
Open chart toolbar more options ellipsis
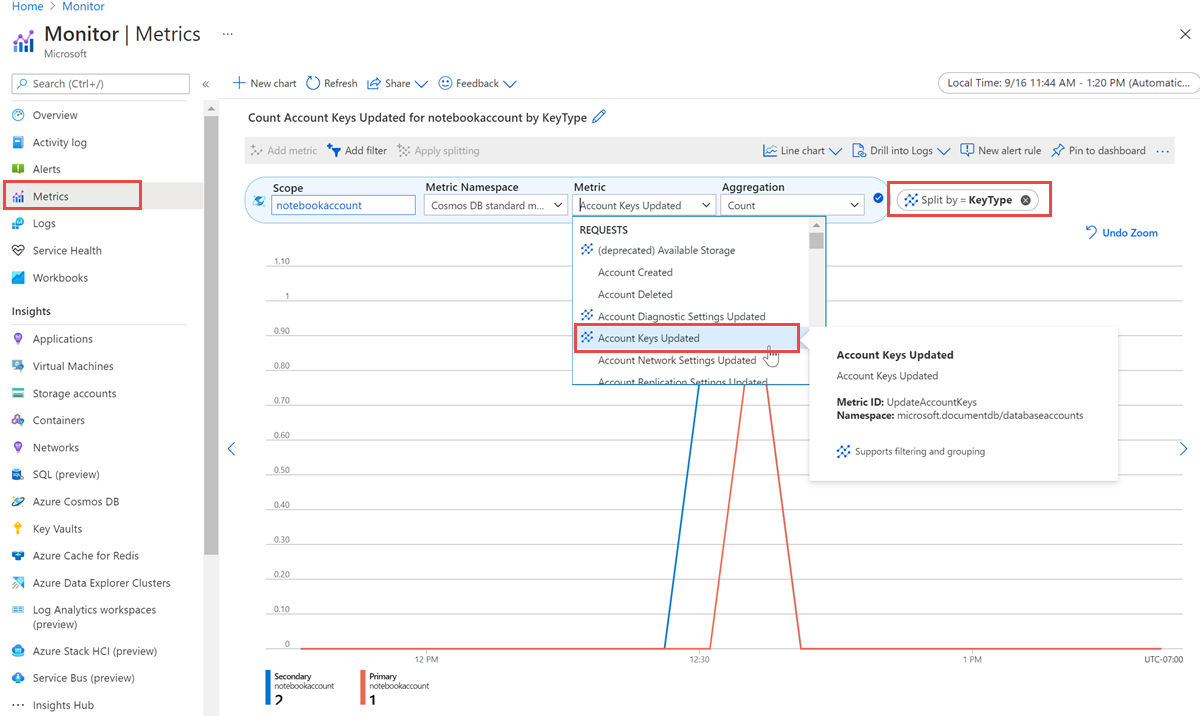click(x=1162, y=151)
